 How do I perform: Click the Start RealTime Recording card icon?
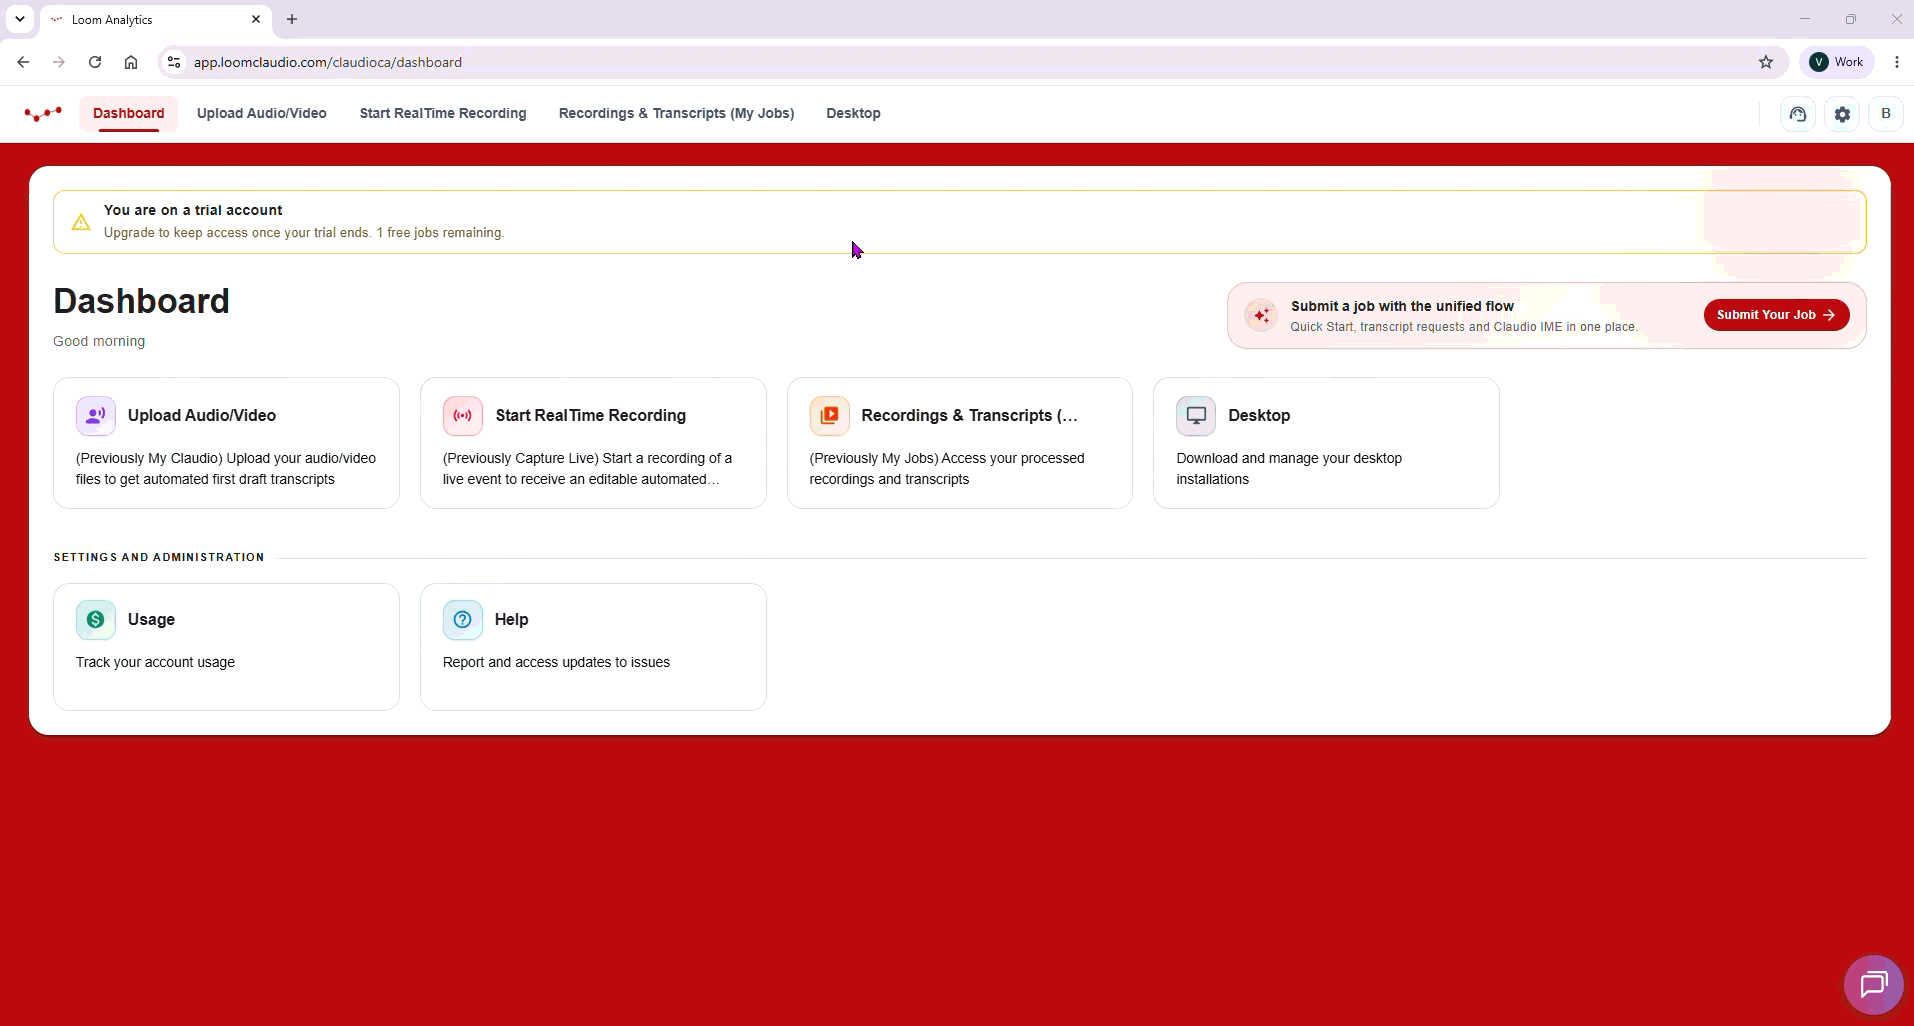(x=463, y=416)
